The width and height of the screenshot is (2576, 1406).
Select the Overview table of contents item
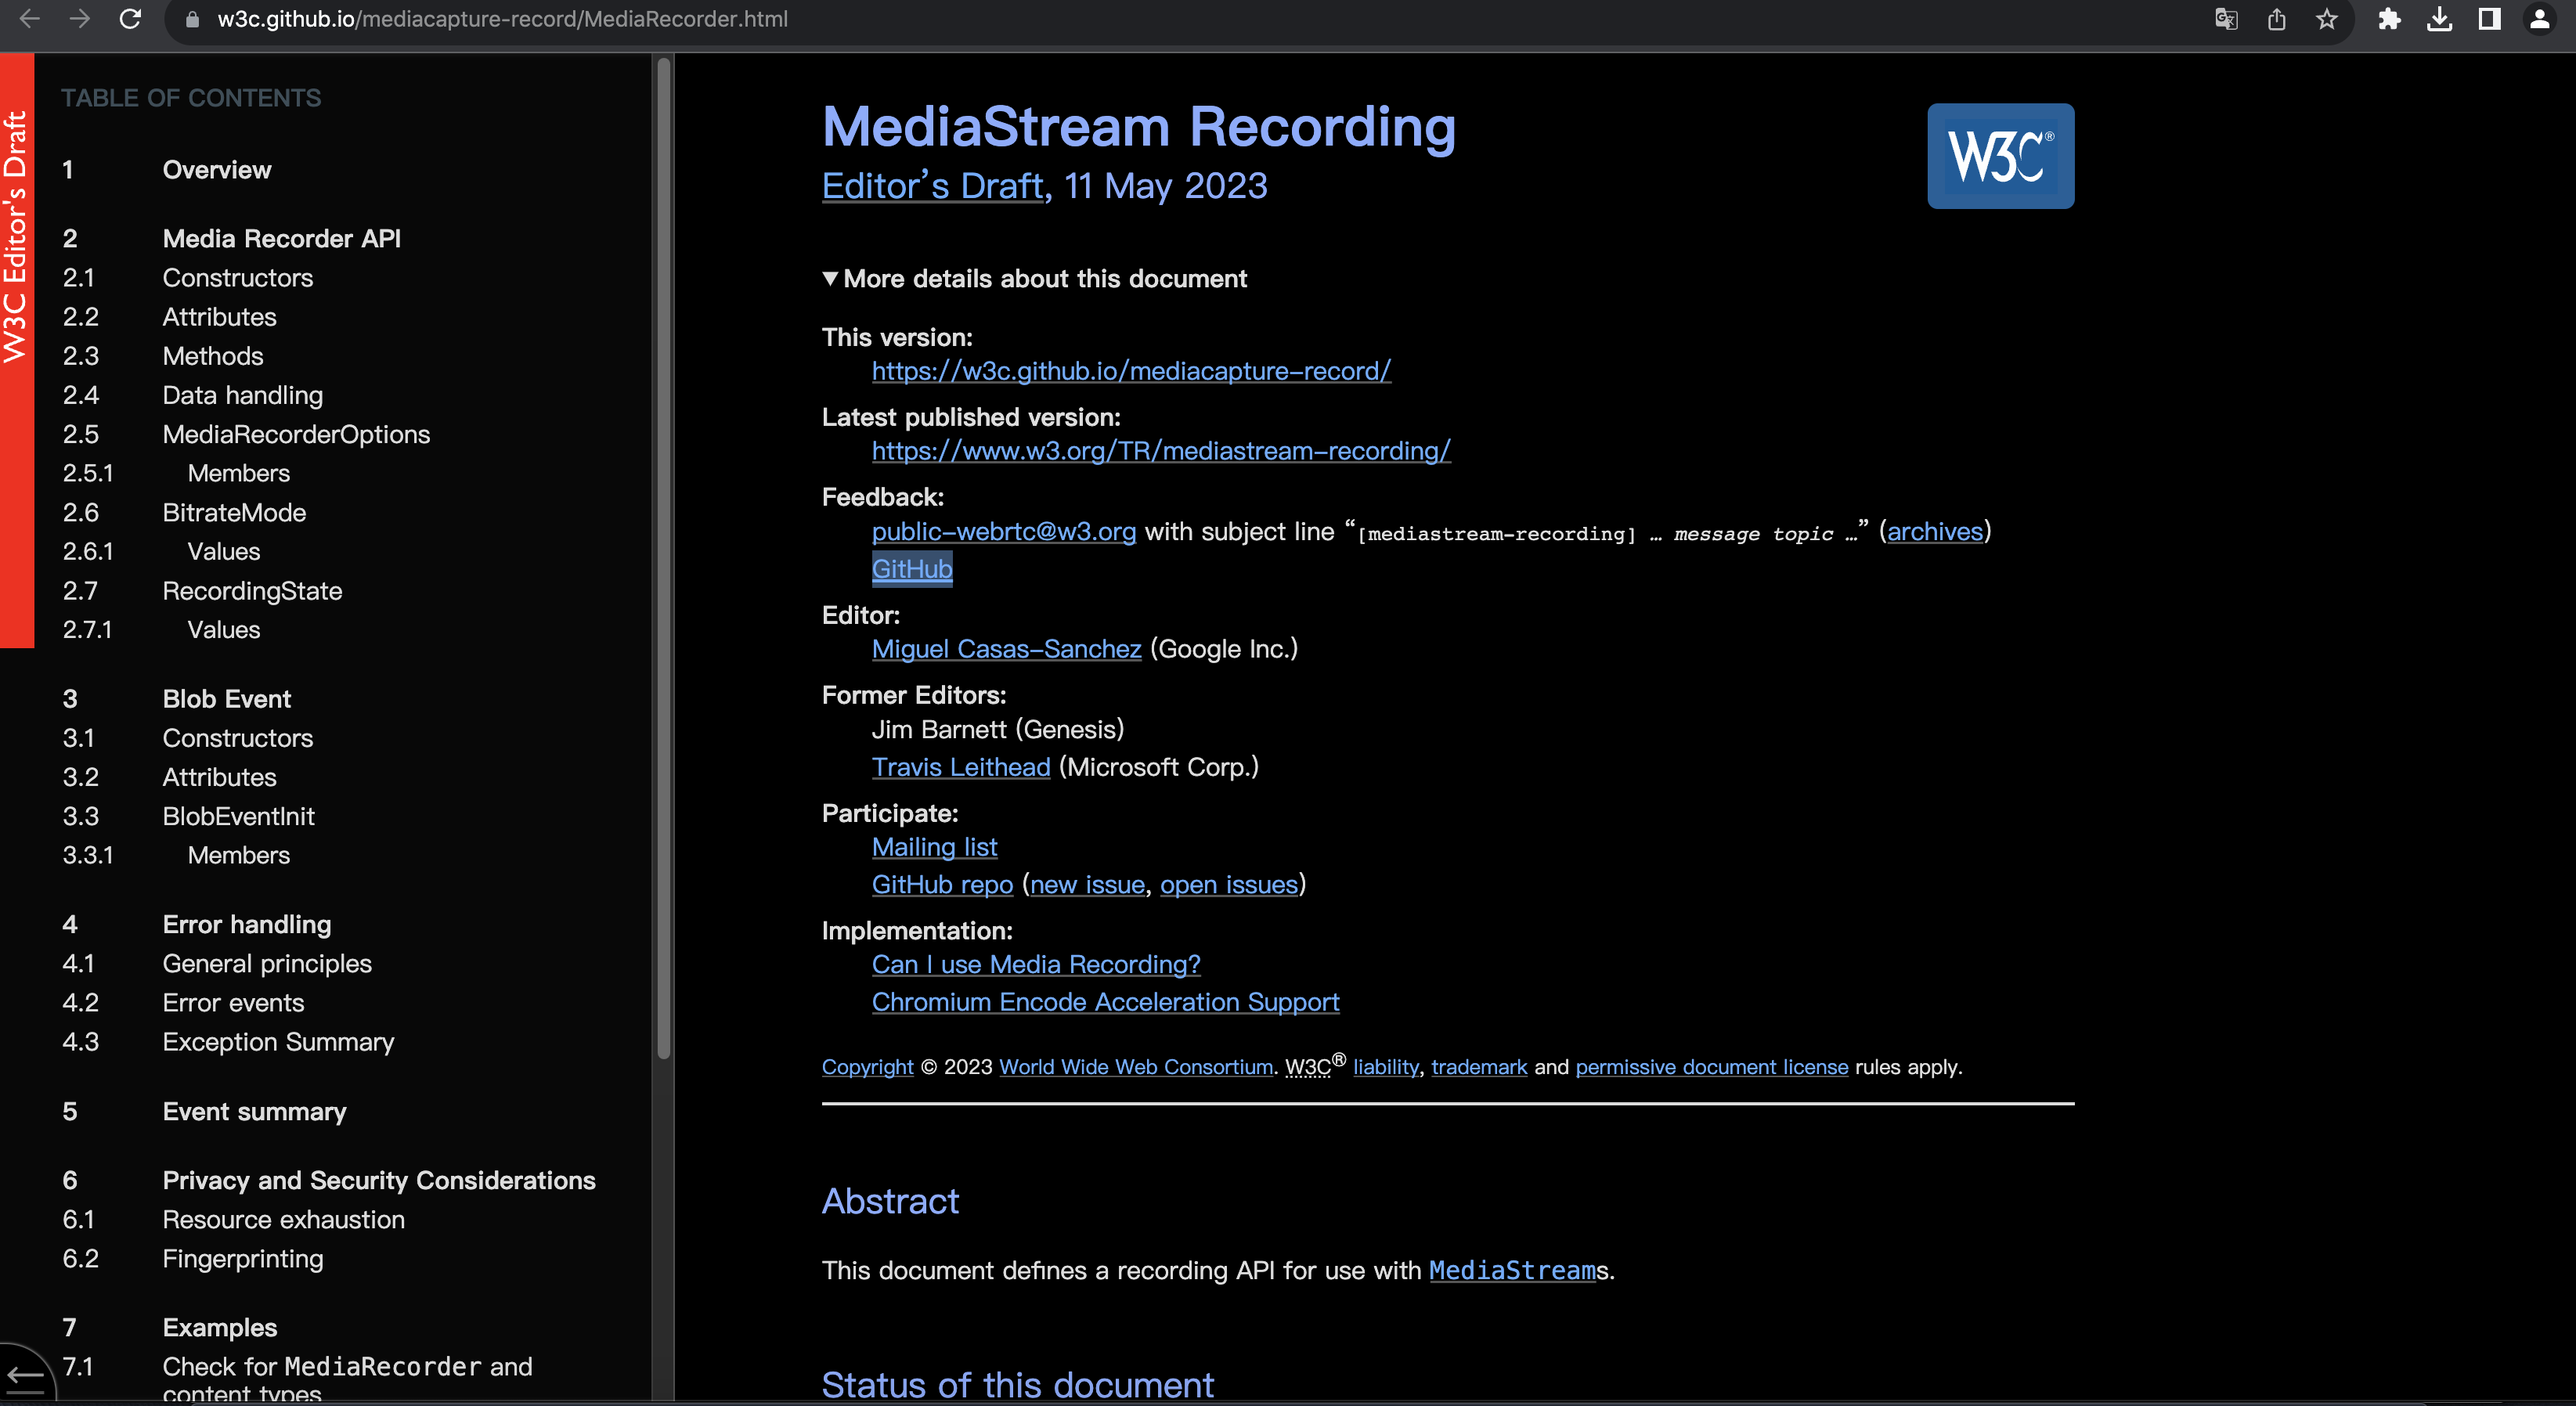click(x=216, y=170)
